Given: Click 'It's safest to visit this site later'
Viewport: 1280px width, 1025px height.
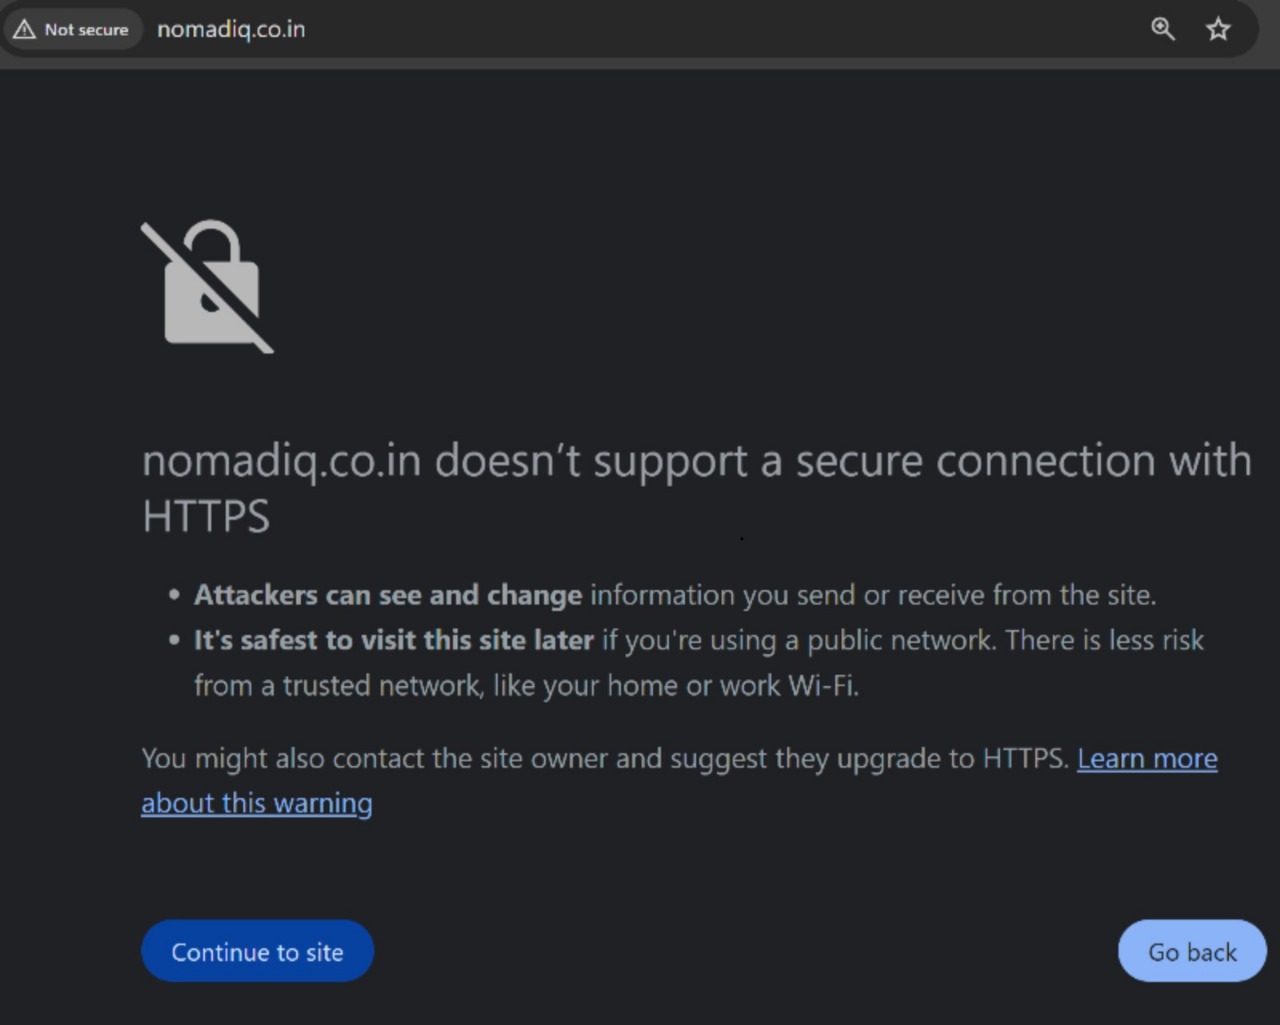Looking at the screenshot, I should pyautogui.click(x=394, y=640).
